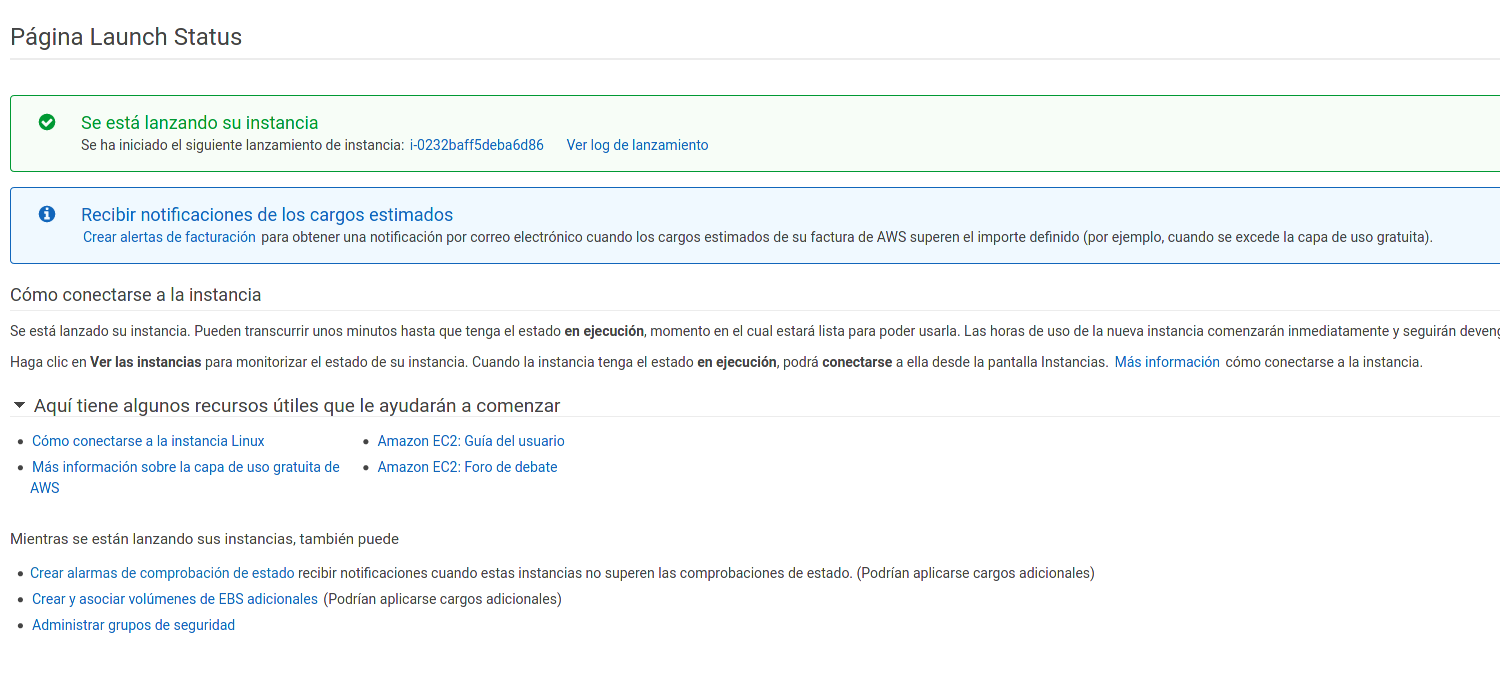The image size is (1500, 690).
Task: Open Ver log de lanzamiento
Action: 636,145
